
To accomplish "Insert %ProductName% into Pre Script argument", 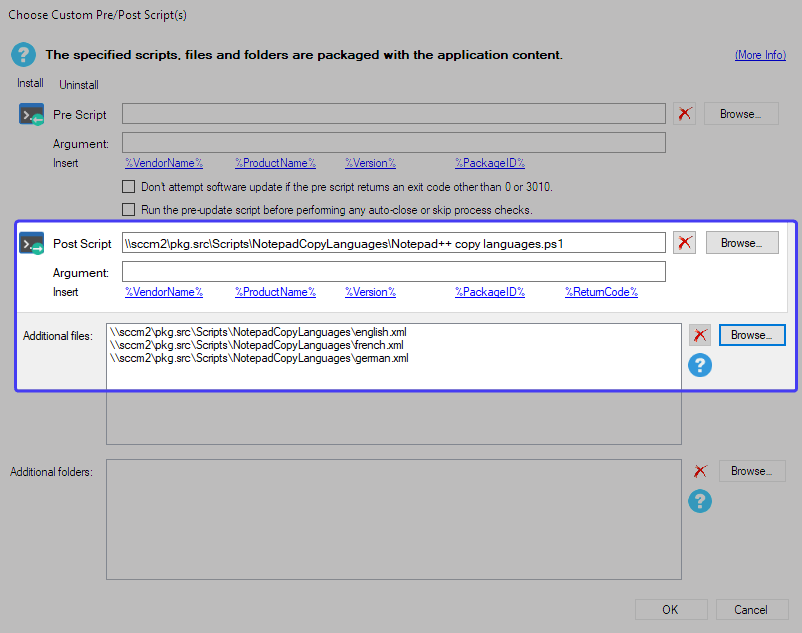I will (276, 163).
